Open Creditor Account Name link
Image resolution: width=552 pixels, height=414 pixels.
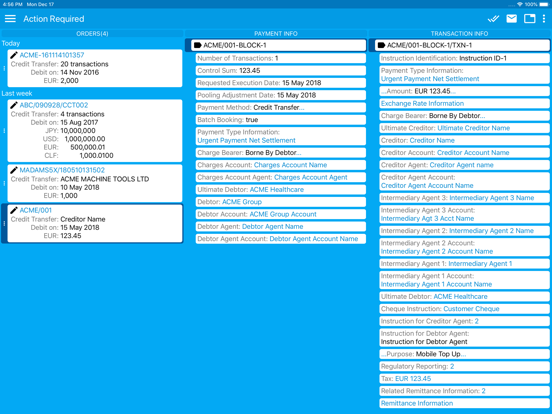coord(473,153)
